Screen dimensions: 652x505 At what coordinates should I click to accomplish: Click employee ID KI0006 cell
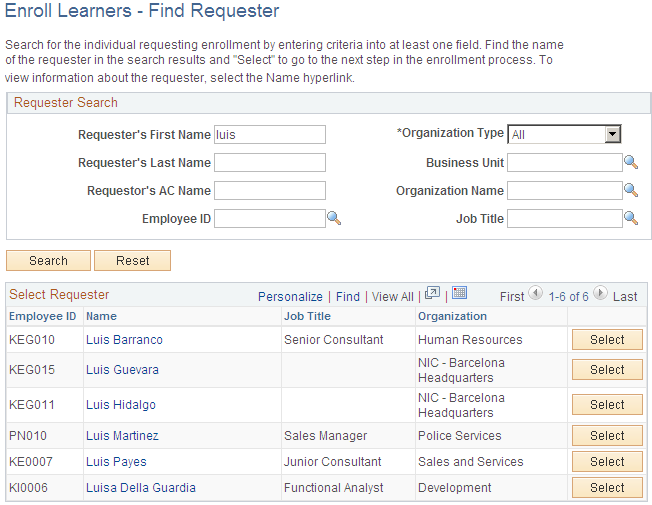[x=28, y=488]
